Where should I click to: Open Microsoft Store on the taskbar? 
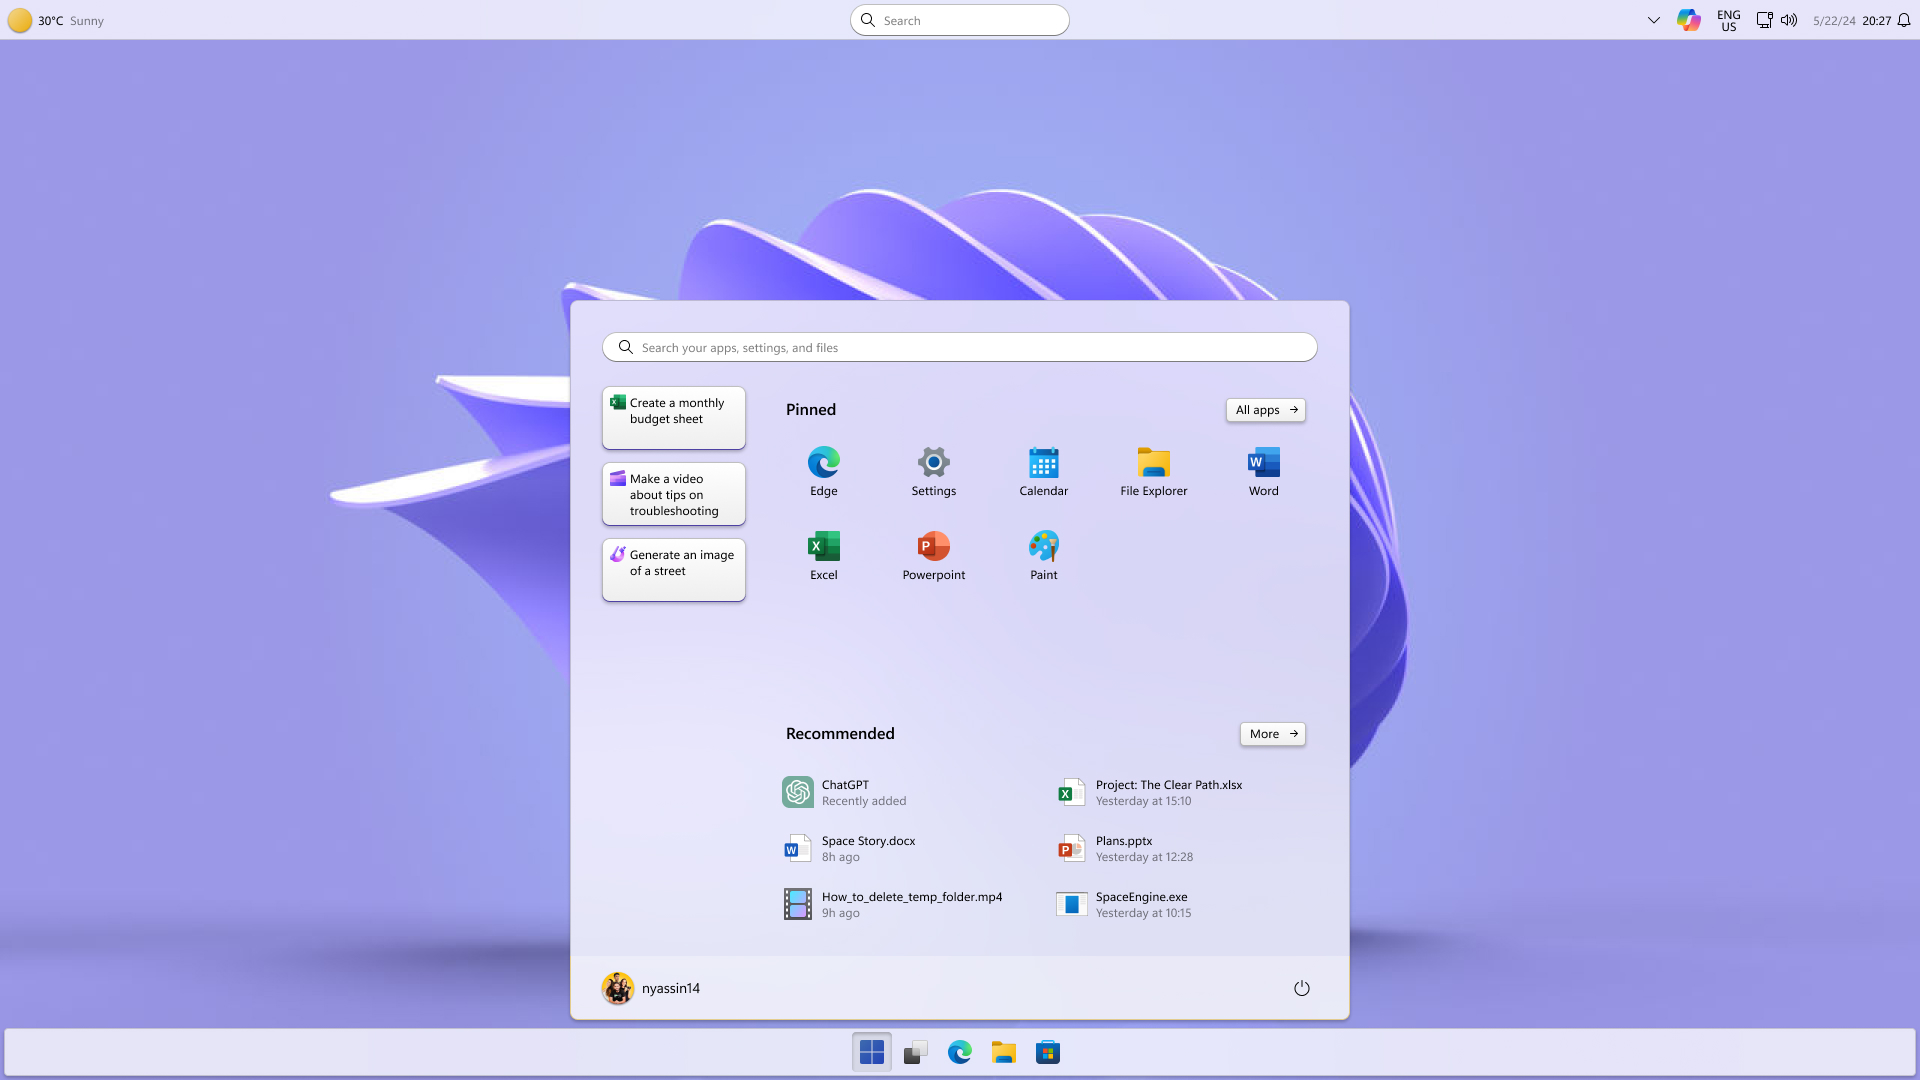click(1047, 1052)
